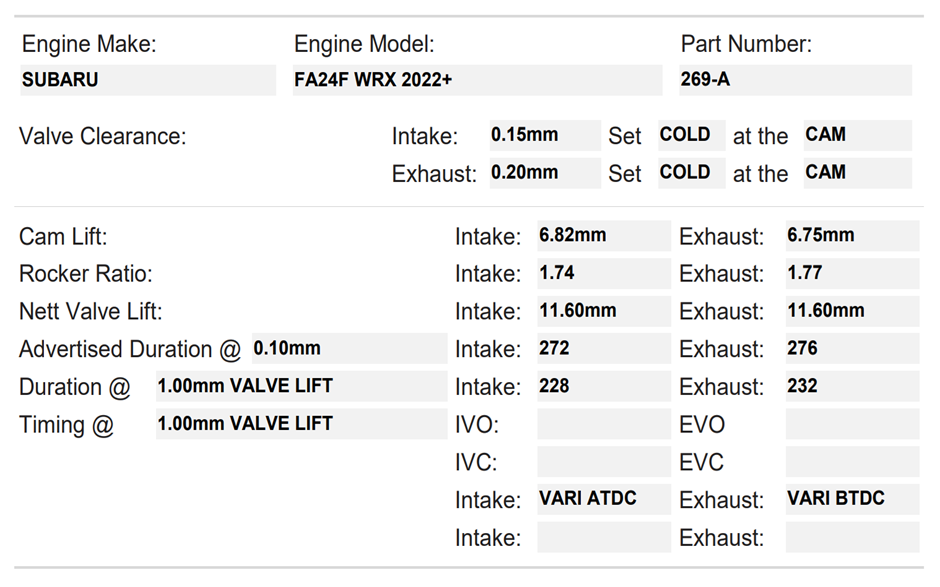Edit the intake duration value 228

(x=603, y=387)
